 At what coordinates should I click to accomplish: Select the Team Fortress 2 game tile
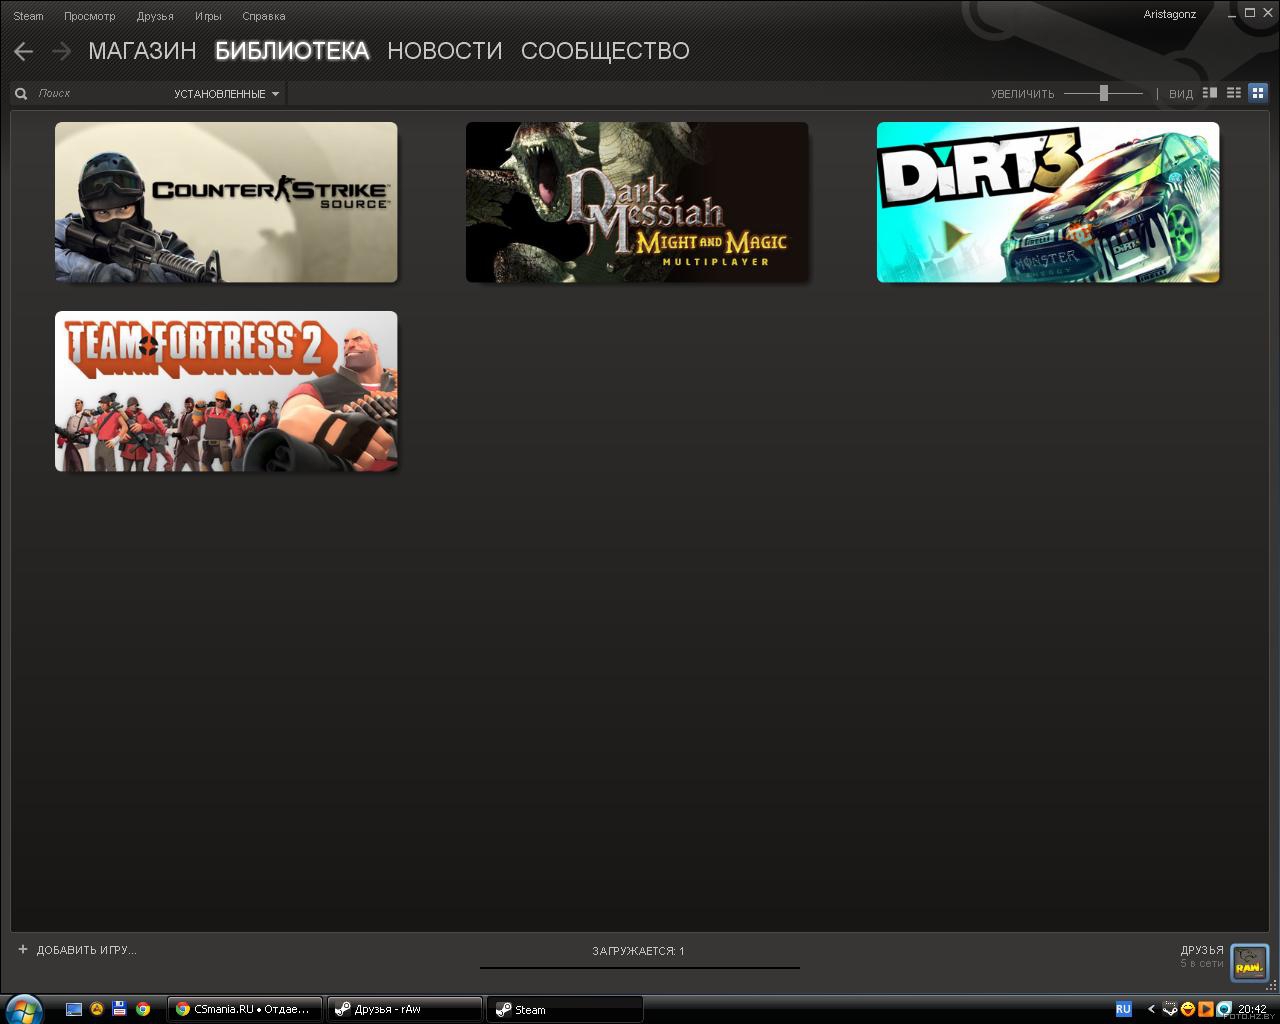tap(226, 391)
